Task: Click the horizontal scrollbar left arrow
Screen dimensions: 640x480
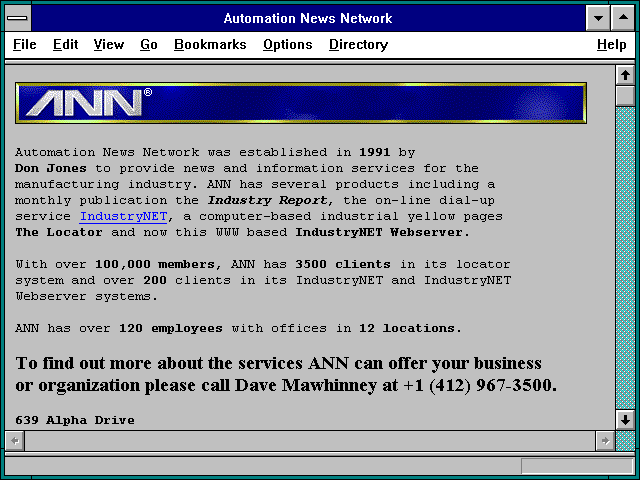Action: (15, 441)
